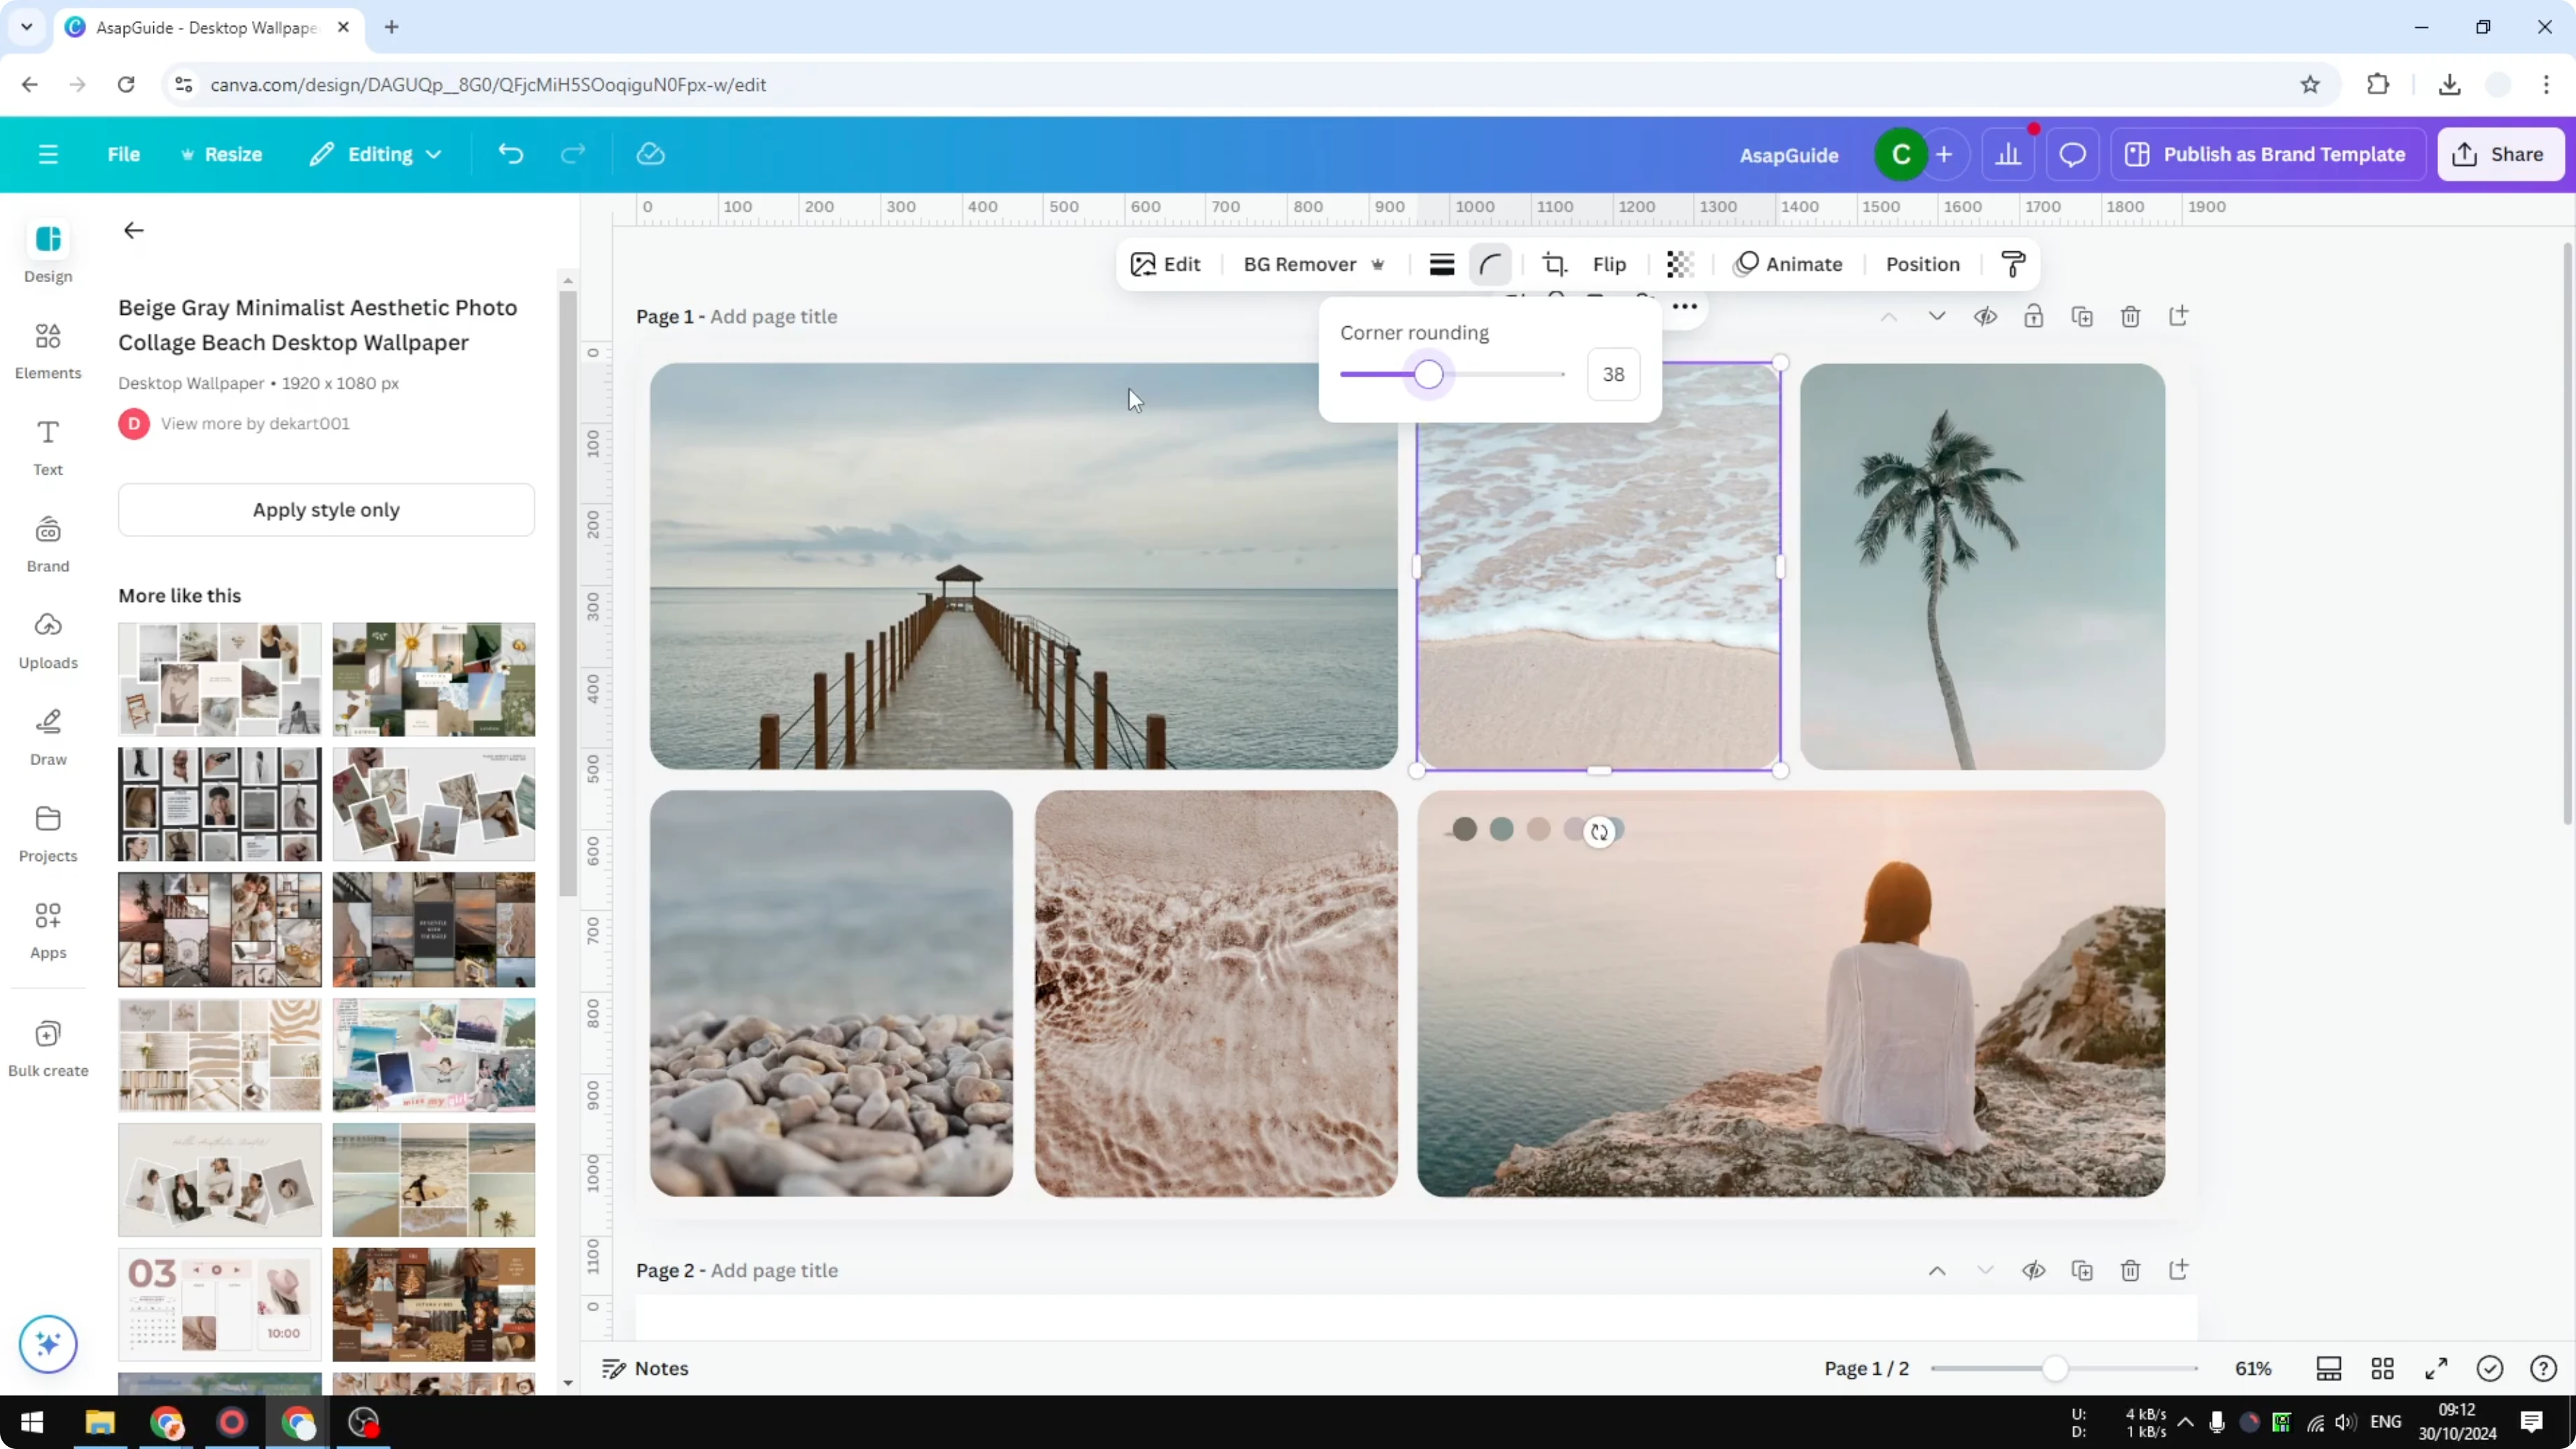
Task: Open the File menu
Action: (124, 153)
